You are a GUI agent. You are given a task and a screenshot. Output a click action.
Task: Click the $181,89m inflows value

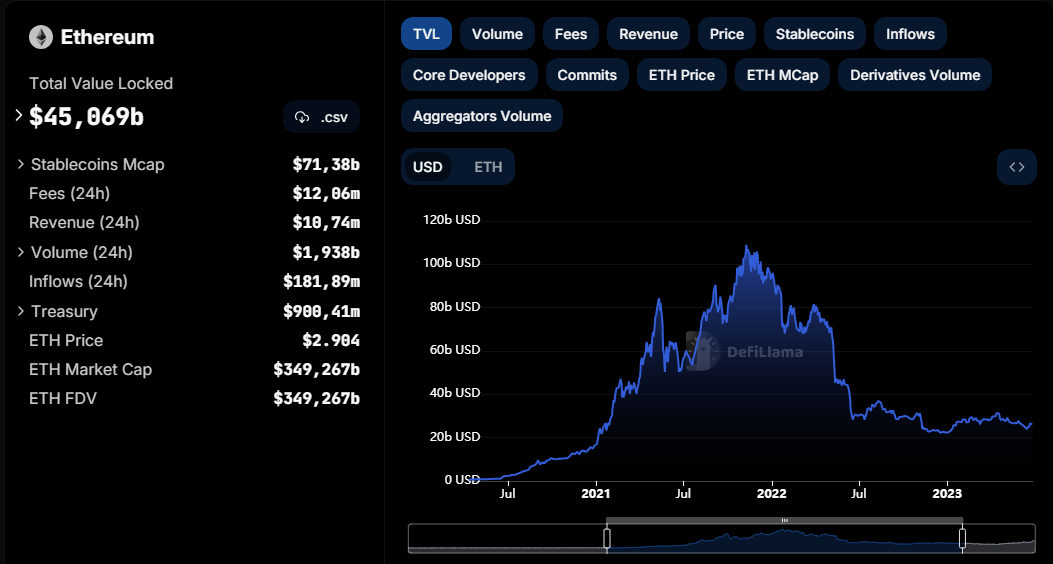coord(322,281)
